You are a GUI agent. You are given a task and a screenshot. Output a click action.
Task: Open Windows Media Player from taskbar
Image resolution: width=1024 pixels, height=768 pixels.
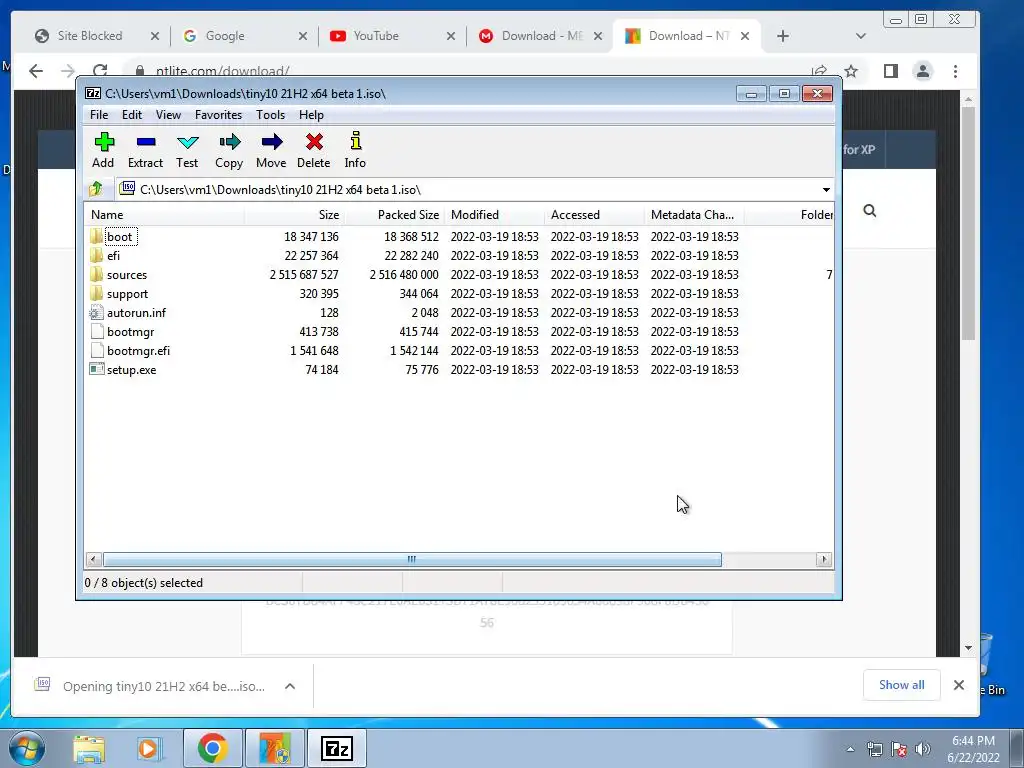(x=148, y=748)
